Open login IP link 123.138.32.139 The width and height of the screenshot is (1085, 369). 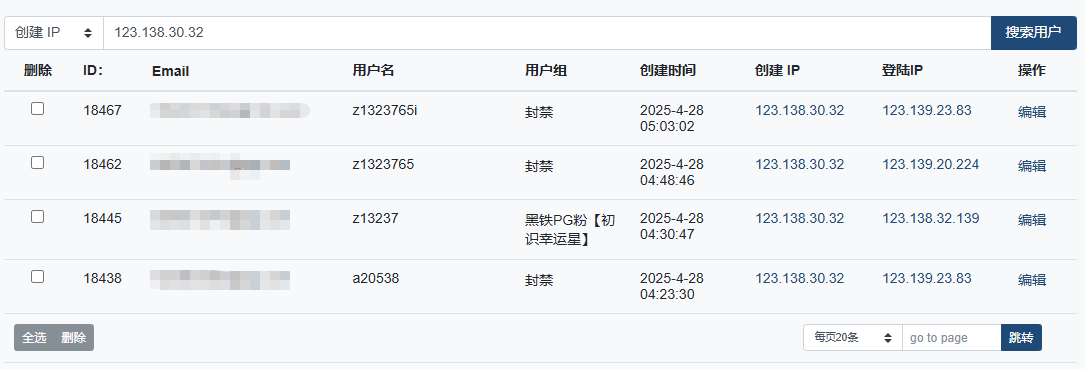[930, 218]
